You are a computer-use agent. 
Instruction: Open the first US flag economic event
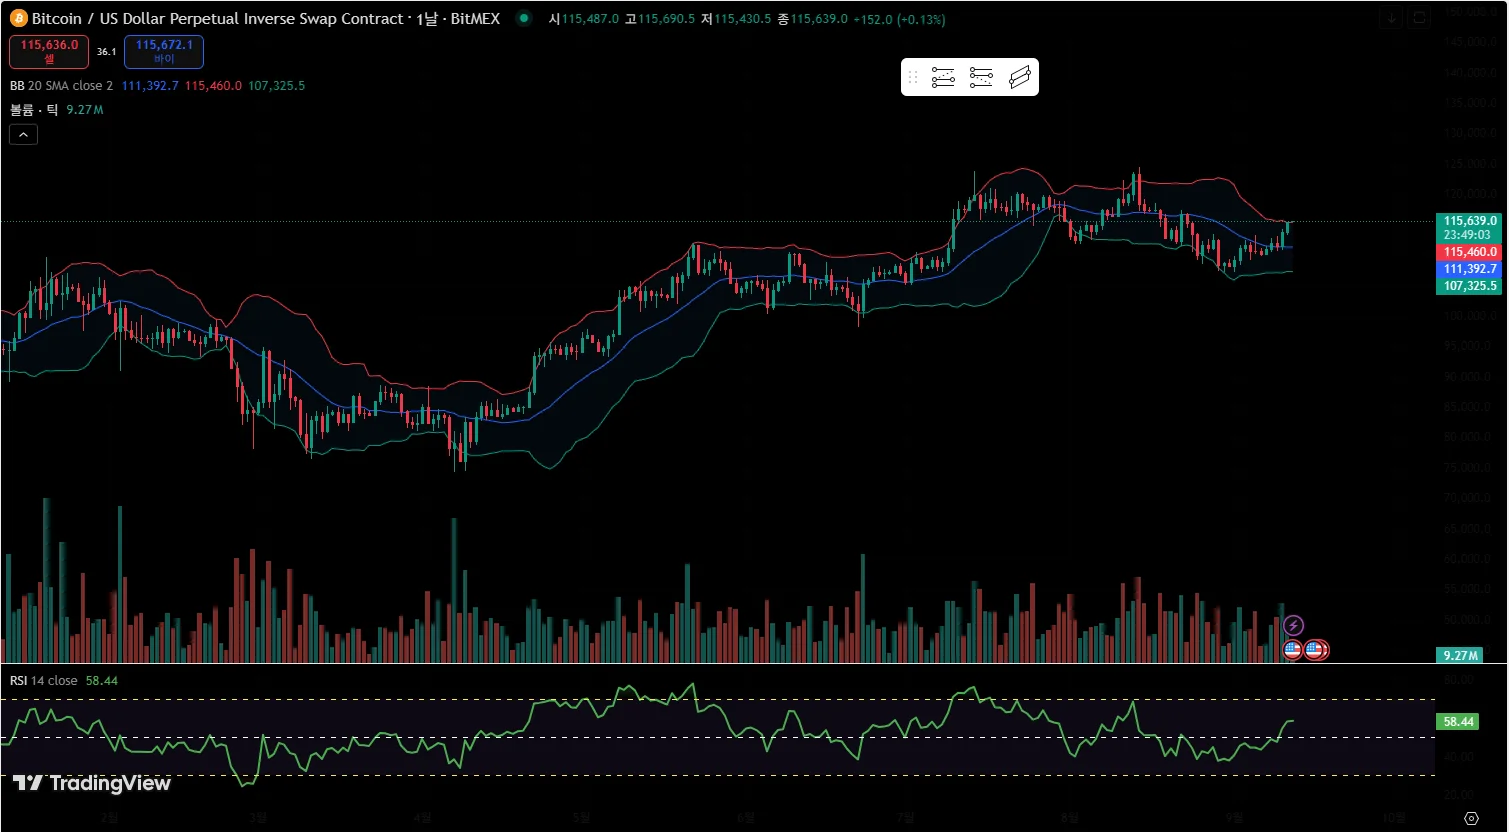[x=1292, y=650]
